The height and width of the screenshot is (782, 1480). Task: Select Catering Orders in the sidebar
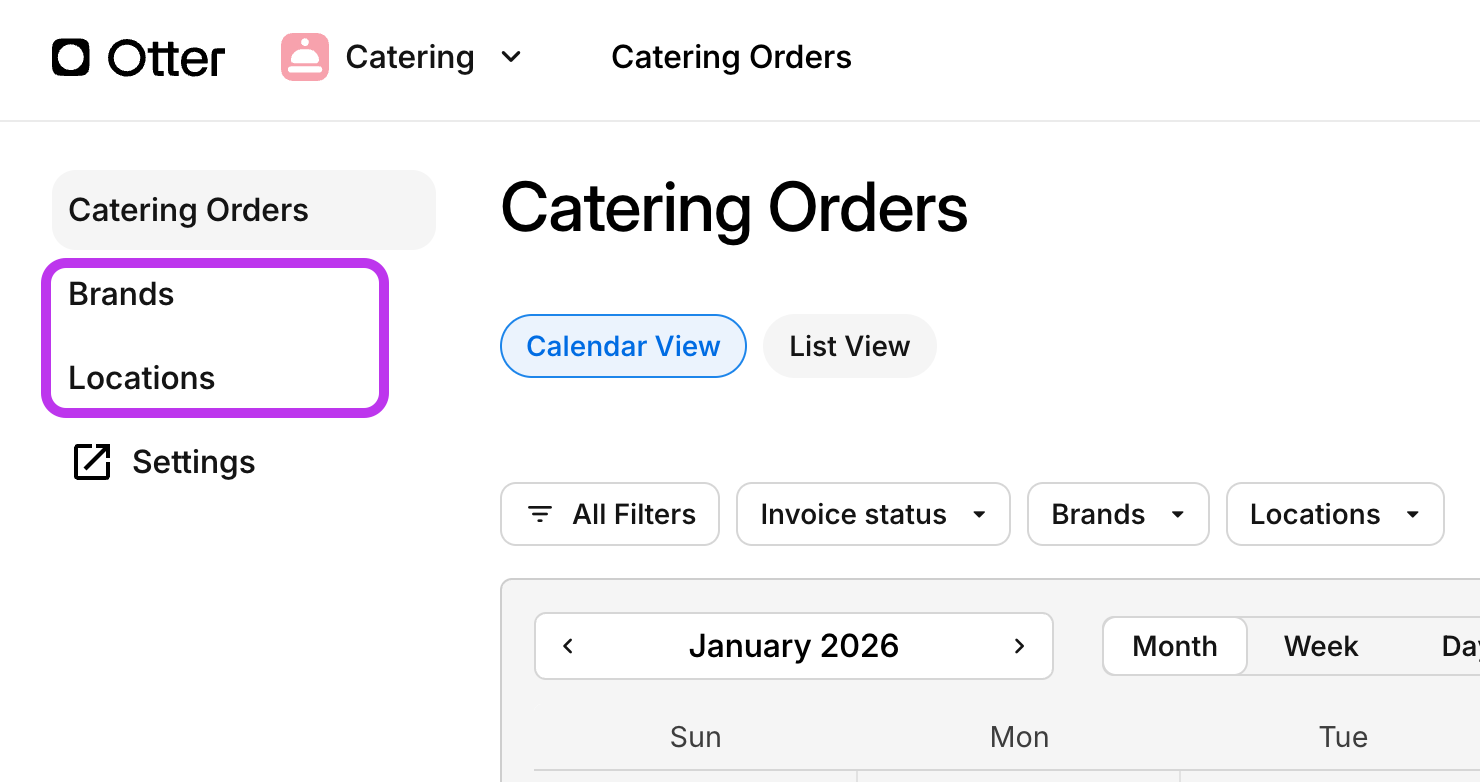[x=188, y=209]
